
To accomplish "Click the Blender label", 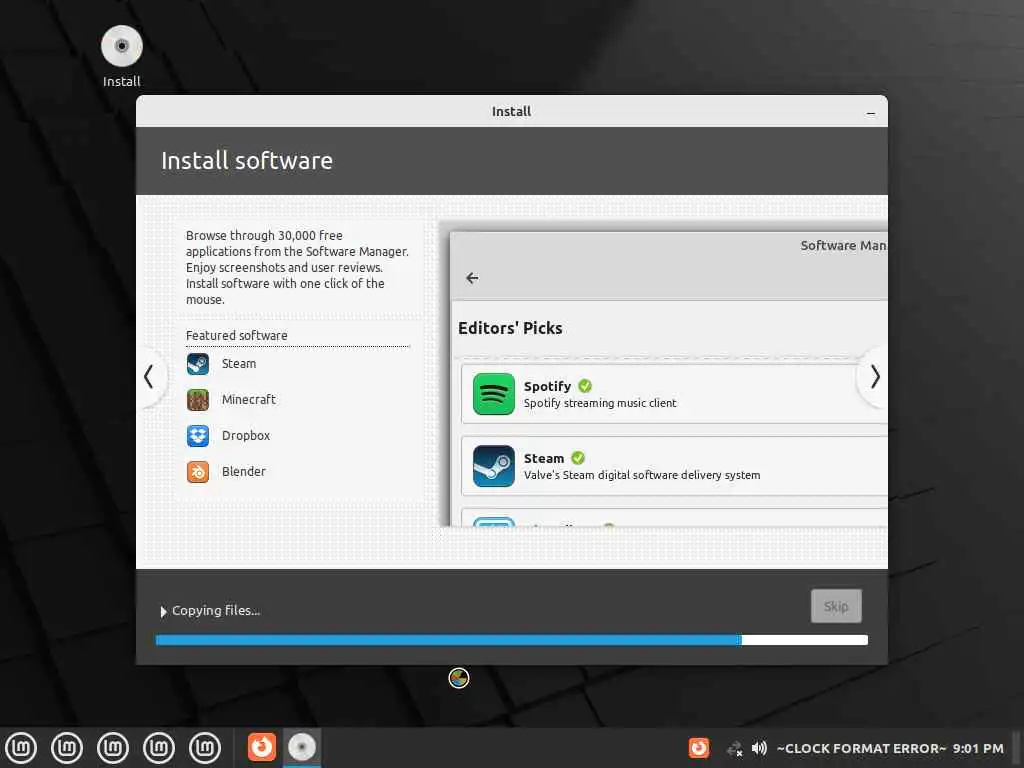I will tap(244, 472).
